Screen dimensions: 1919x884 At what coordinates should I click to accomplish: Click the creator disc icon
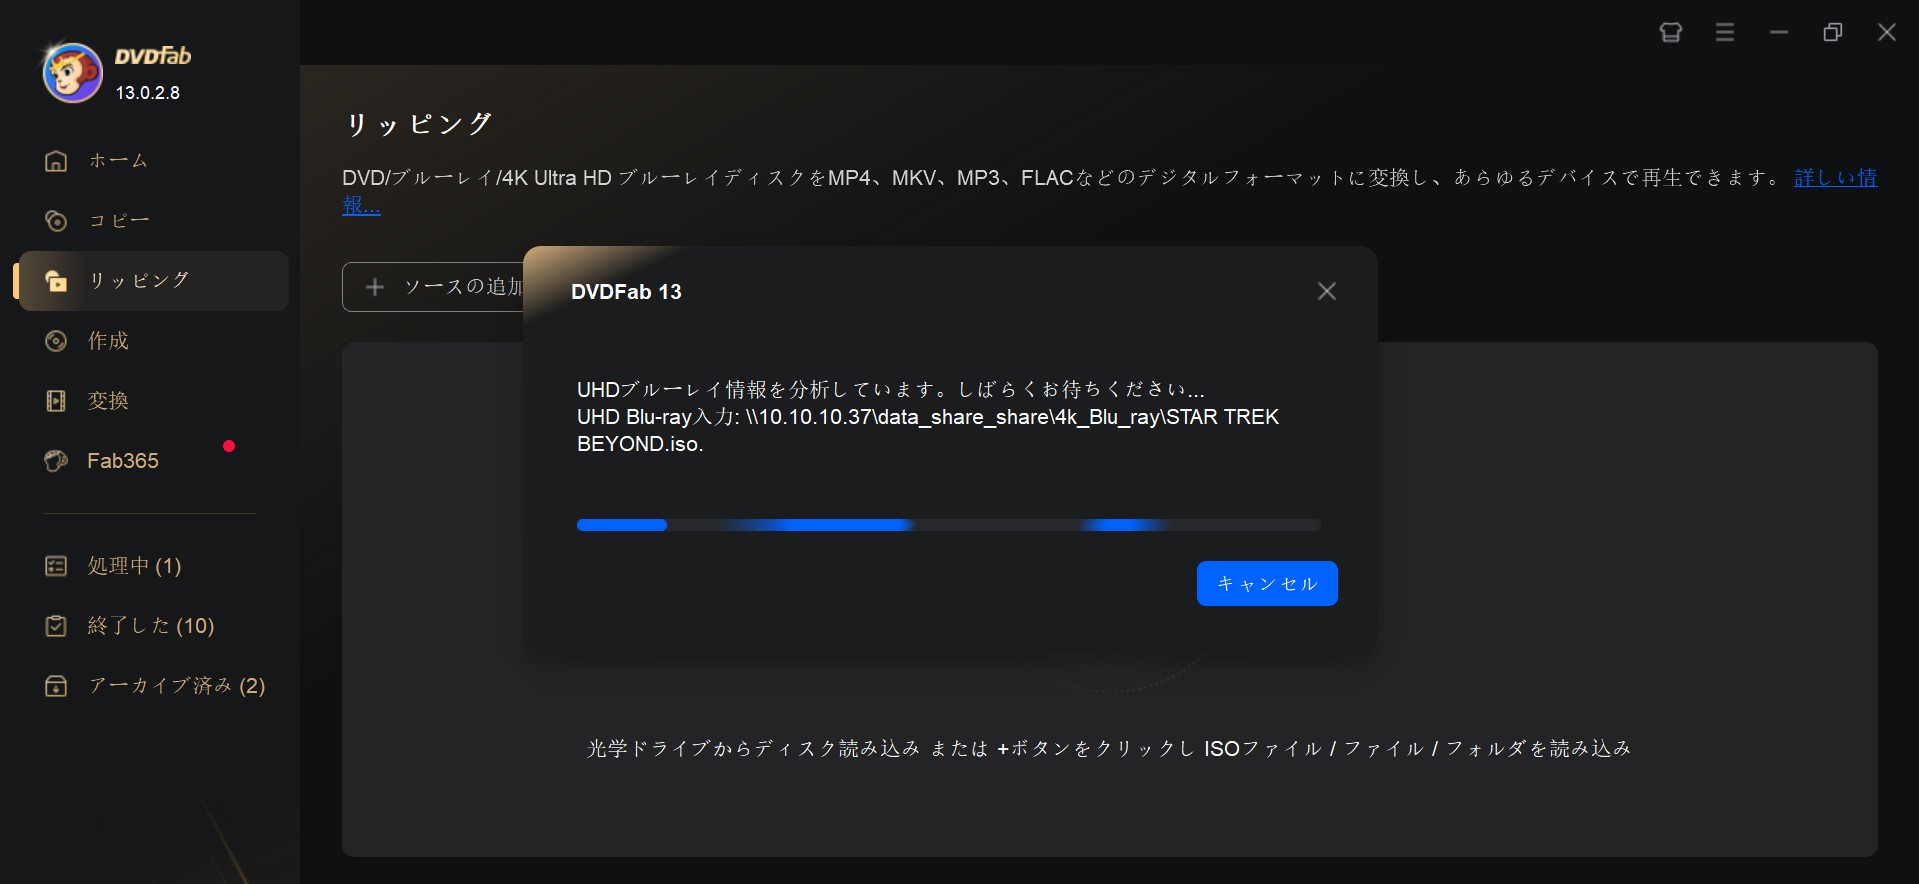click(x=56, y=341)
